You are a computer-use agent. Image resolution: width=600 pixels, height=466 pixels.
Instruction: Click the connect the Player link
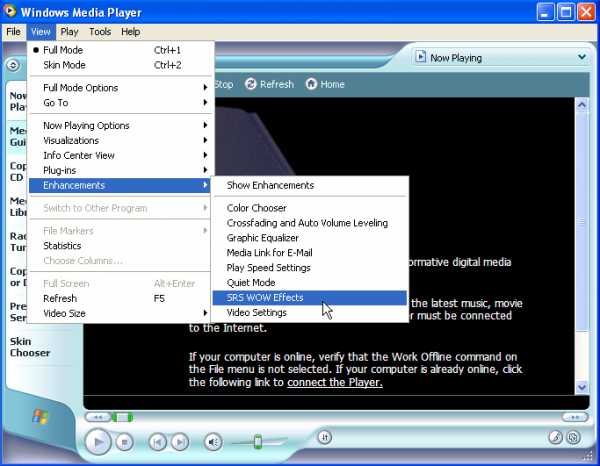(x=335, y=382)
